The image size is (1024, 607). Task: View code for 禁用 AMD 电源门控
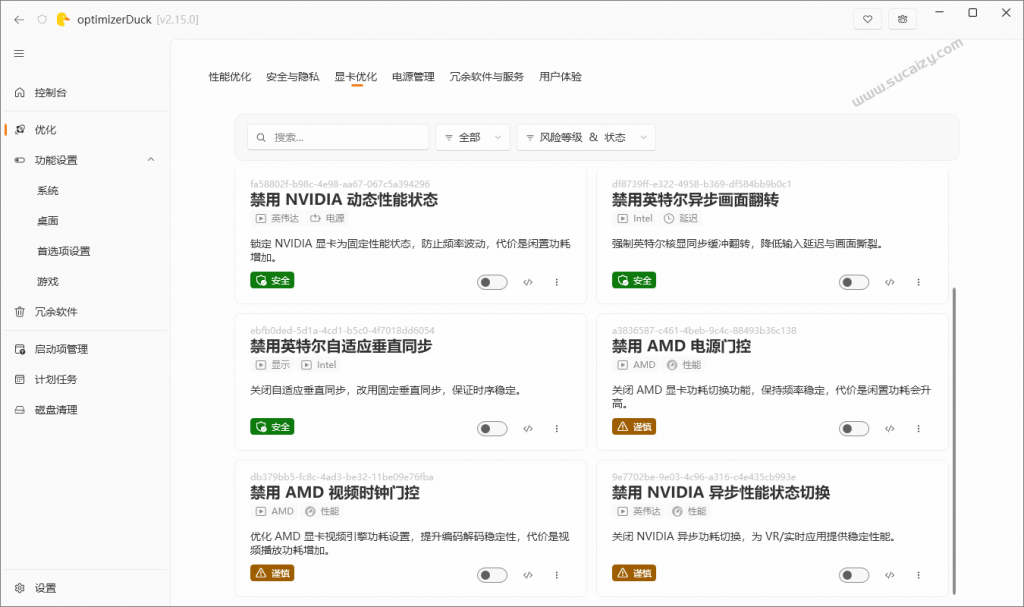coord(889,429)
